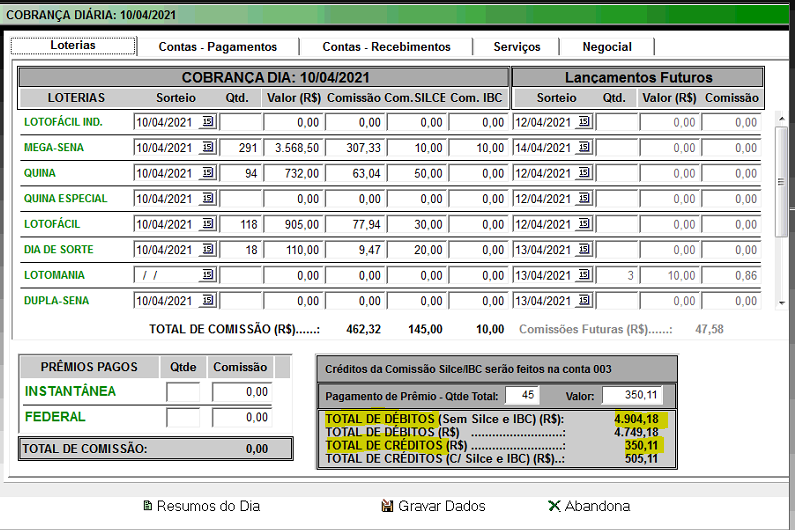Click MEGA-SENA Comissão field showing 307,33
This screenshot has width=795, height=530.
coord(355,148)
